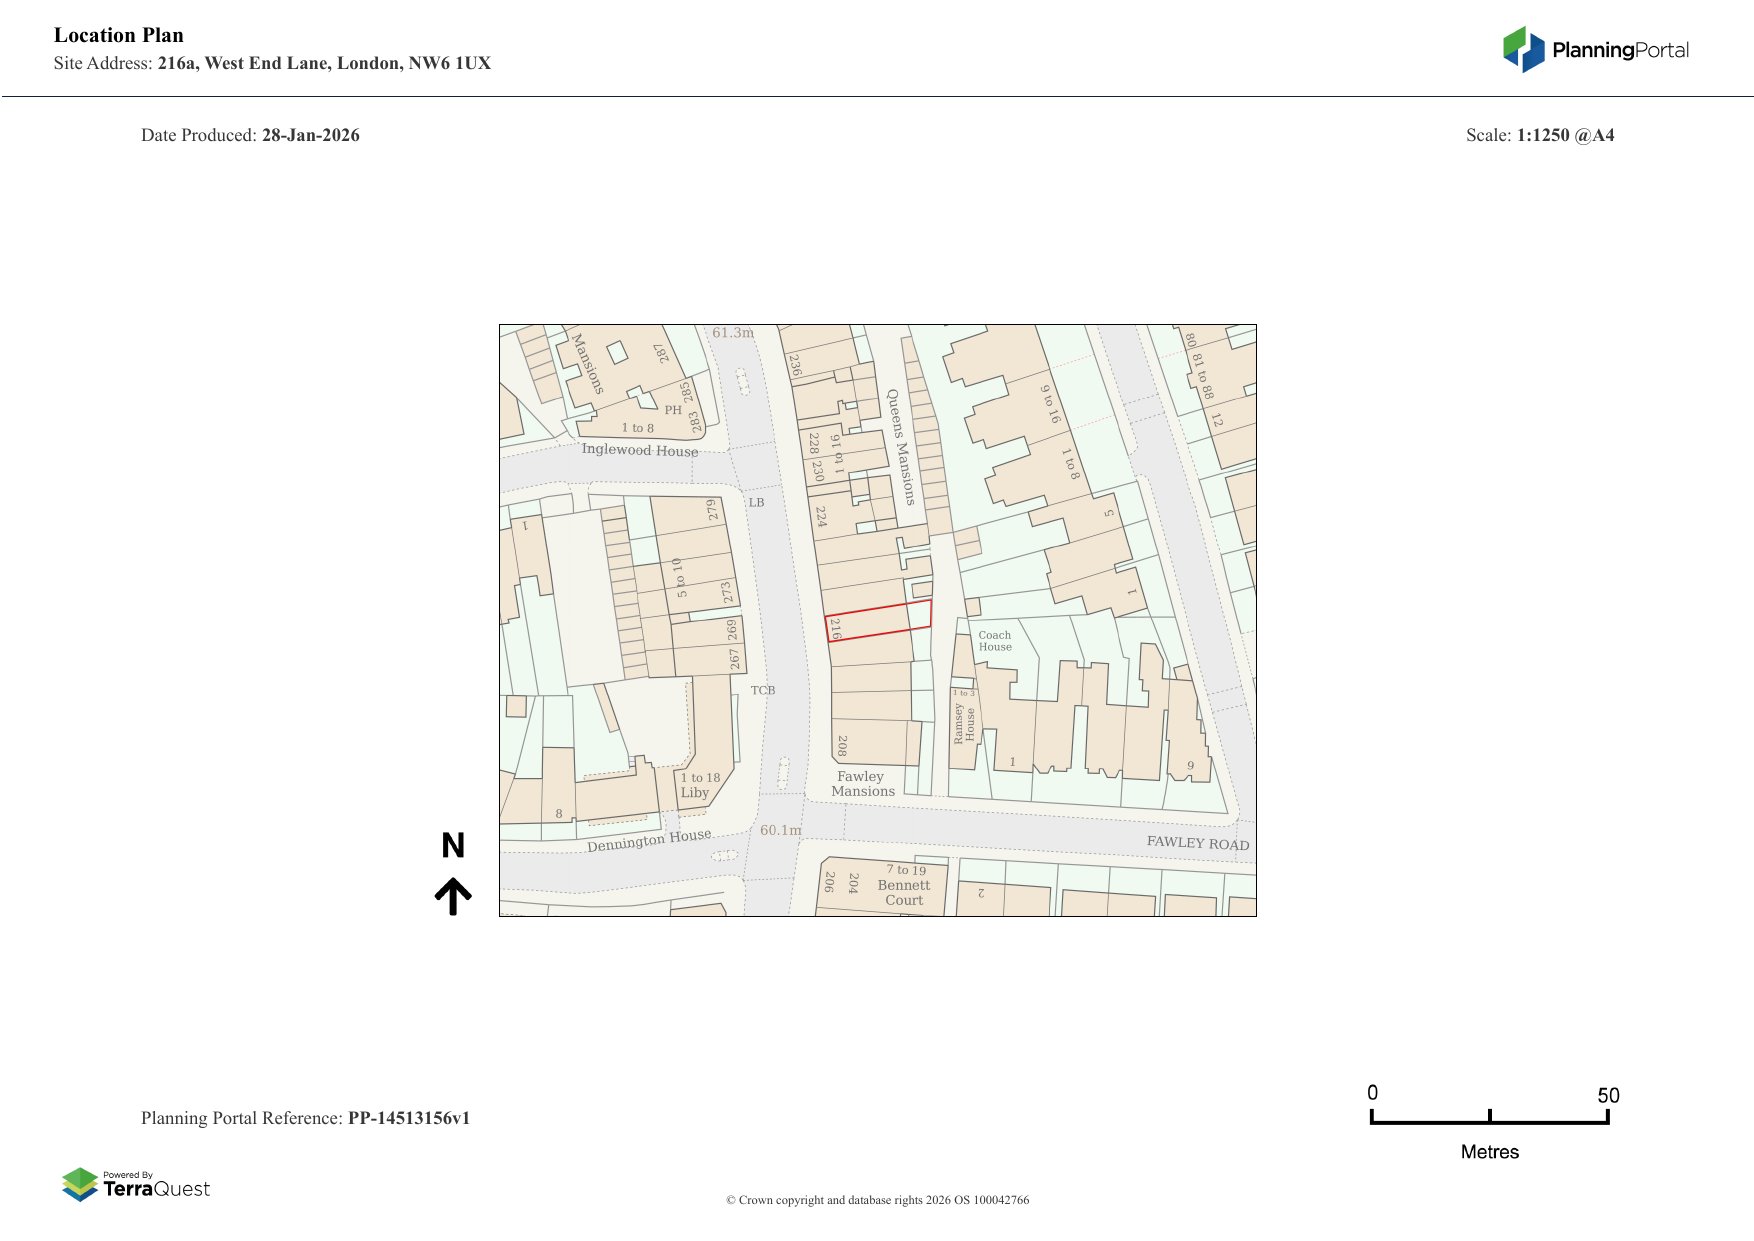Click the TerraQuest logo at bottom left
The height and width of the screenshot is (1241, 1754).
[136, 1184]
